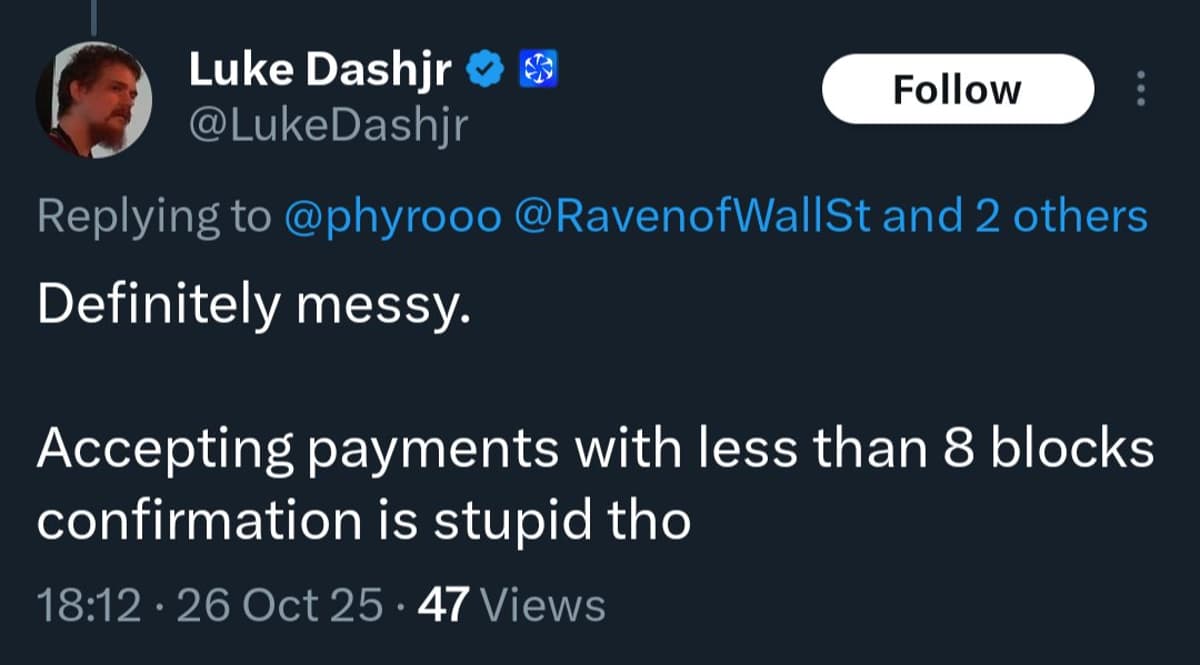Open Luke Dashjr's profile picture
The image size is (1200, 665).
pos(95,101)
